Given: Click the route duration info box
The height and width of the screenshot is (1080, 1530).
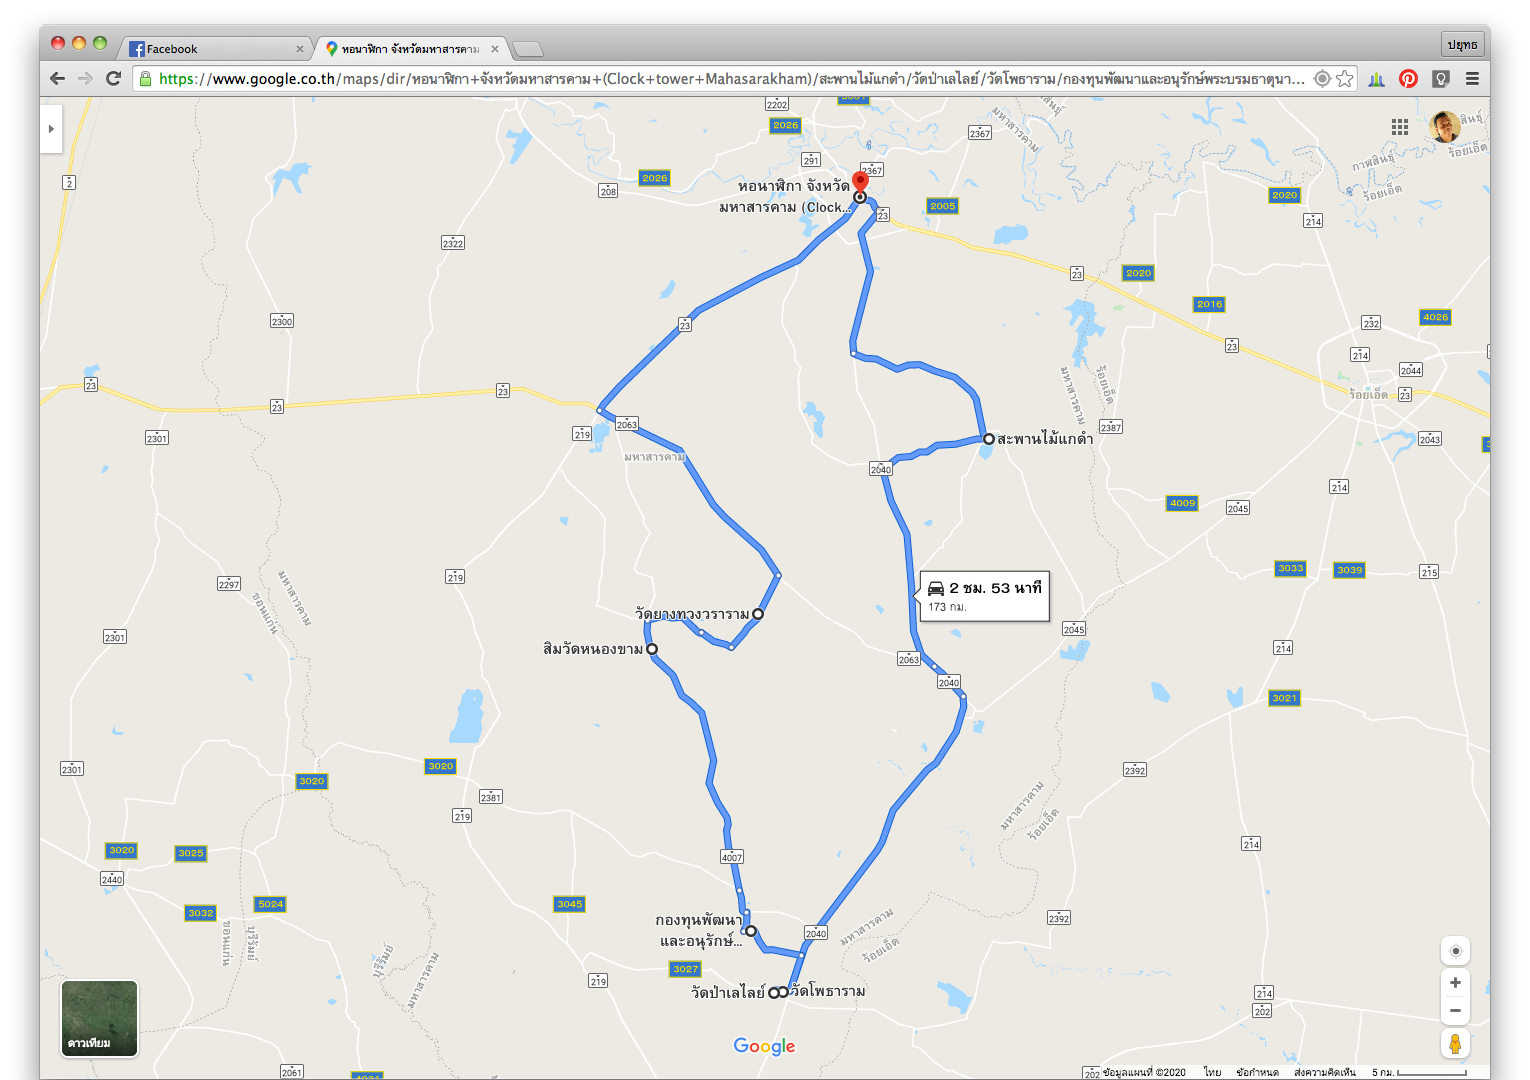Looking at the screenshot, I should click(x=984, y=596).
